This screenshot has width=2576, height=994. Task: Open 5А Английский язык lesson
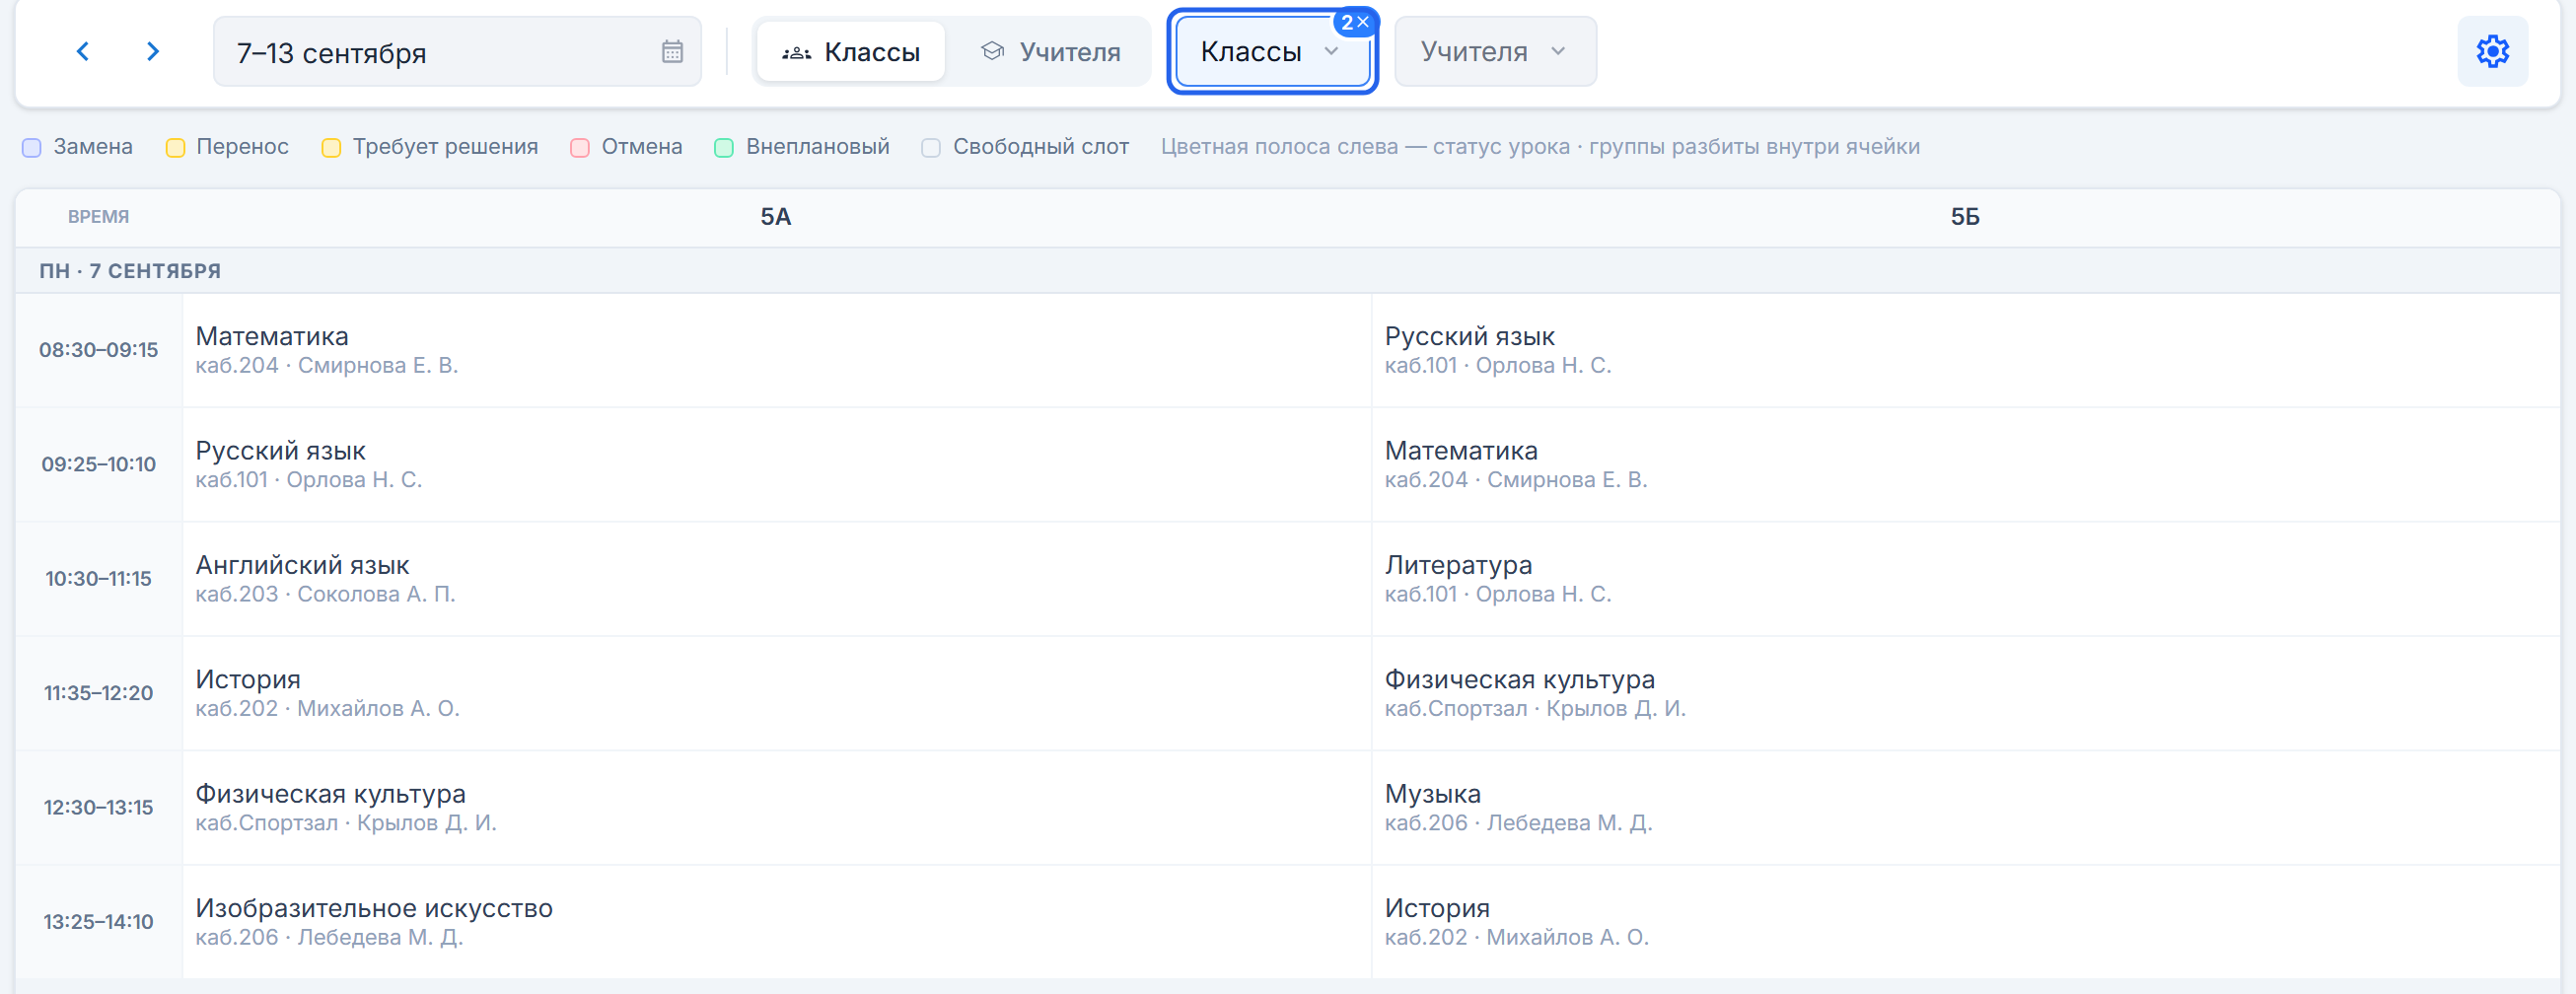[x=777, y=579]
